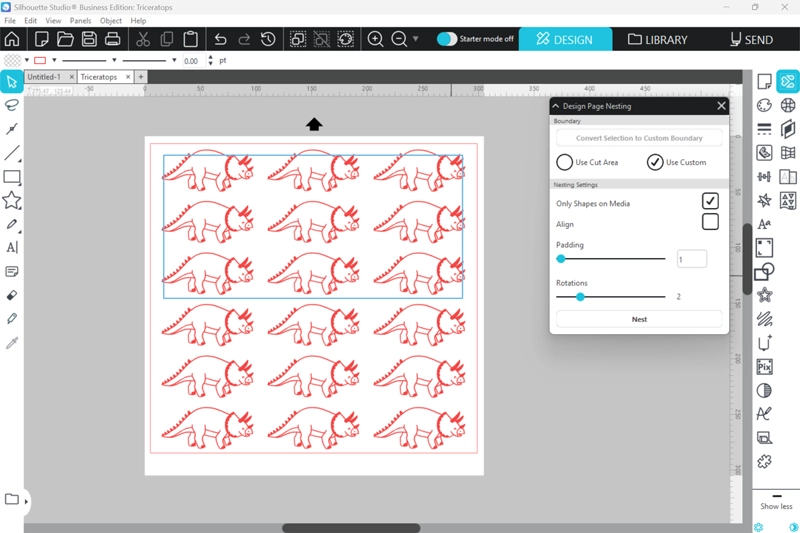Click the Print icon in top toolbar
Image resolution: width=800 pixels, height=533 pixels.
click(x=113, y=39)
